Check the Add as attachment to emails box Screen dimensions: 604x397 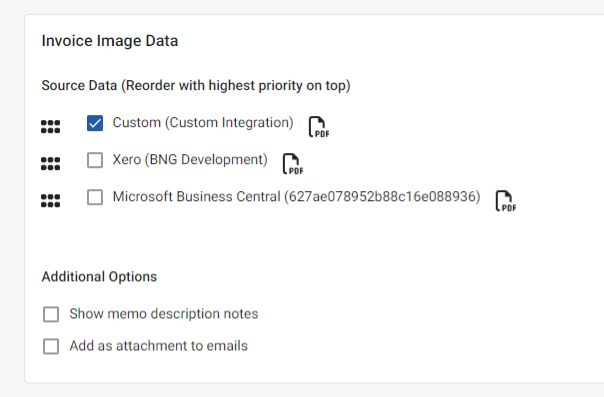[x=51, y=346]
